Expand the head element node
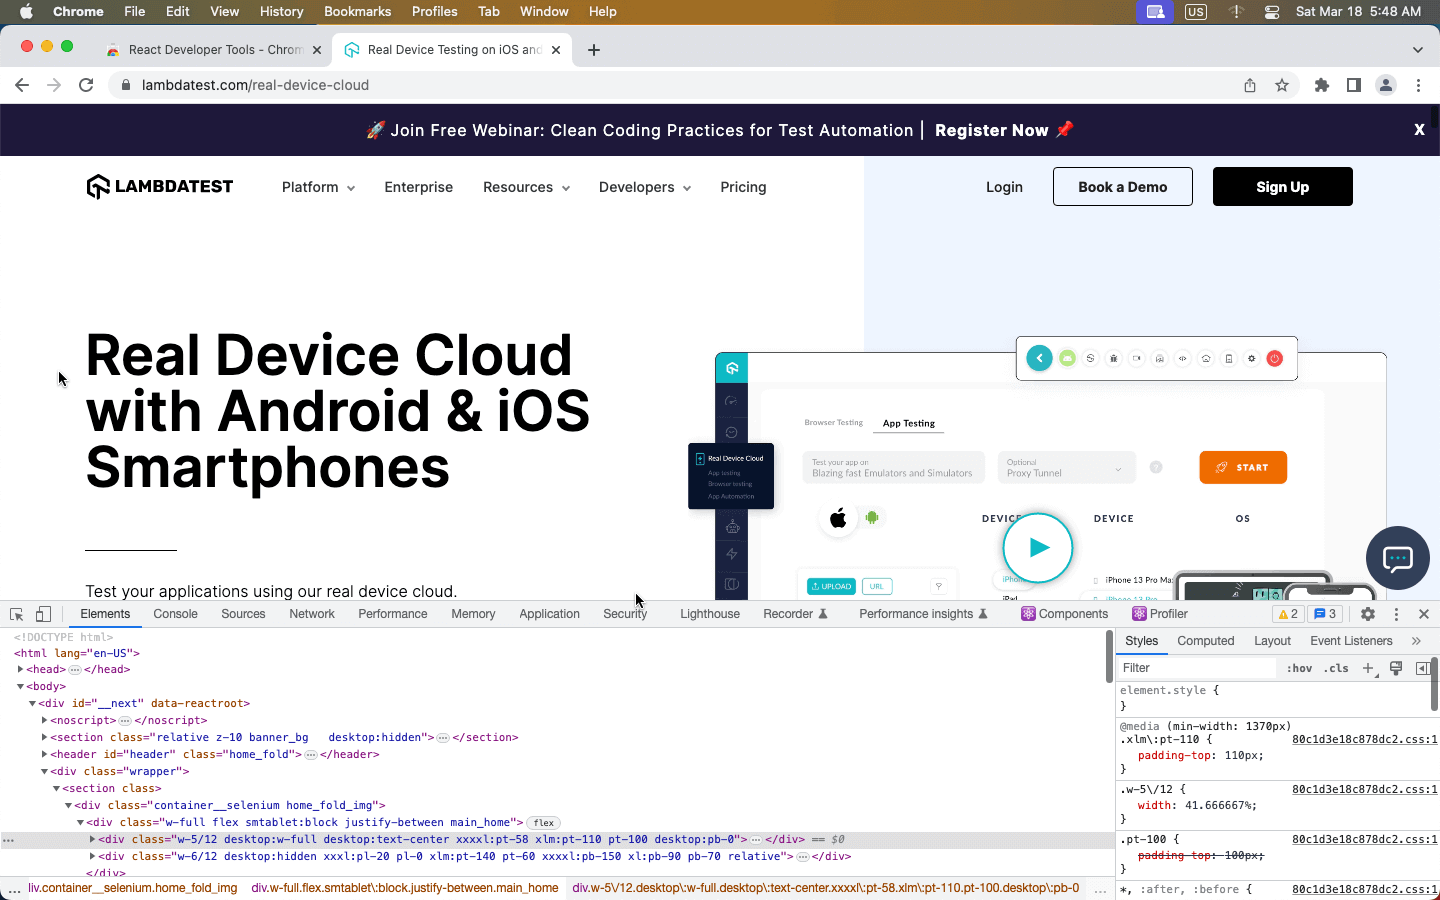1440x900 pixels. click(20, 670)
